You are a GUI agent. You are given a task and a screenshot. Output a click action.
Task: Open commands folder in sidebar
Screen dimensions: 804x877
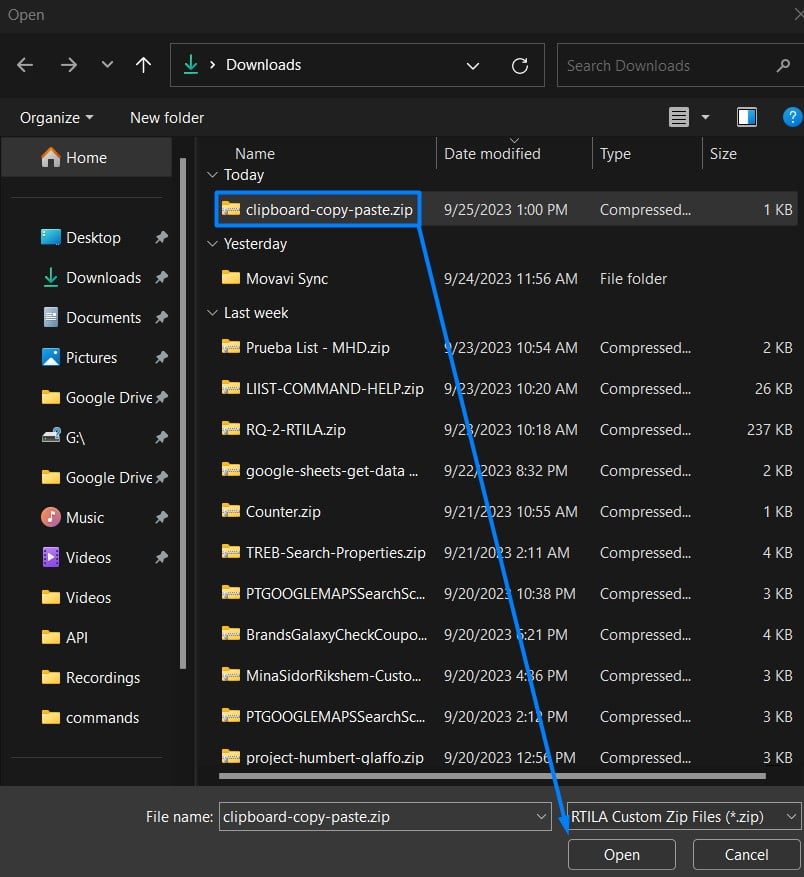pyautogui.click(x=102, y=718)
